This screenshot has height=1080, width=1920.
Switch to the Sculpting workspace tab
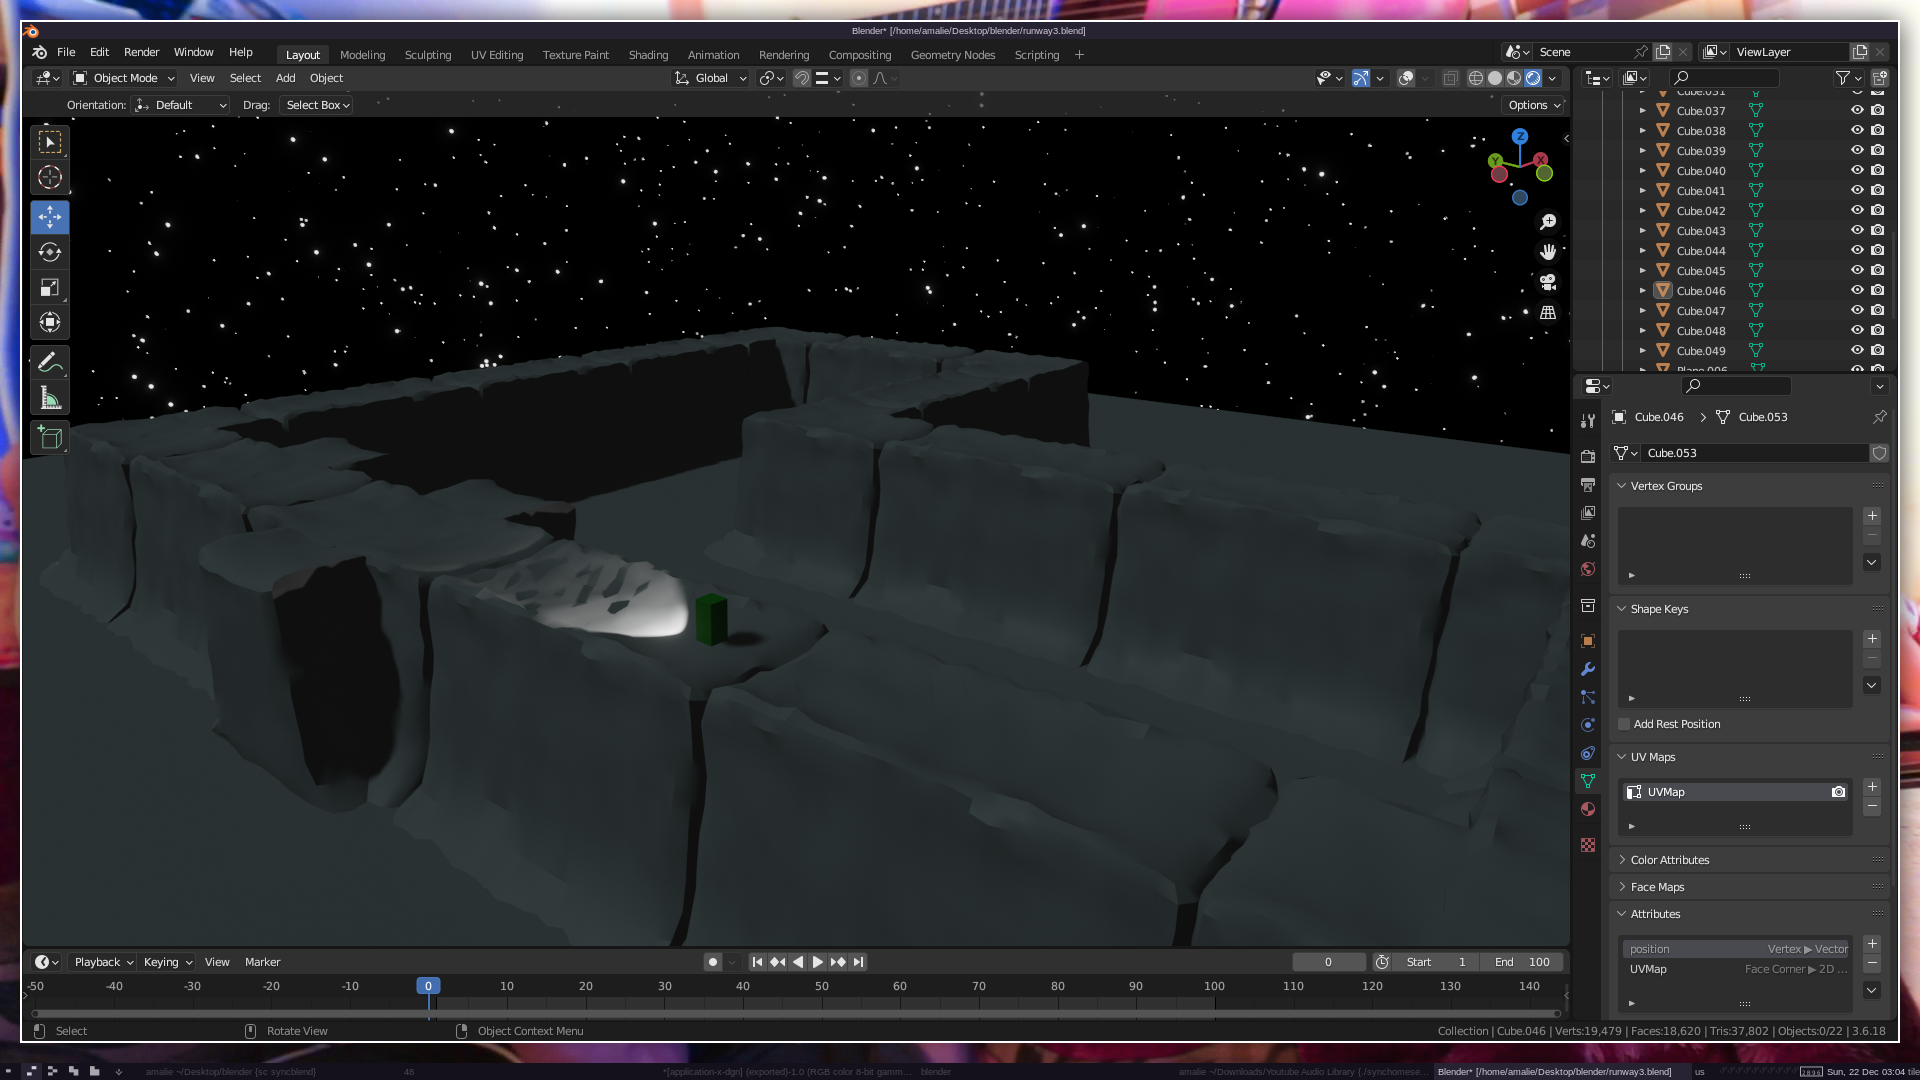427,55
